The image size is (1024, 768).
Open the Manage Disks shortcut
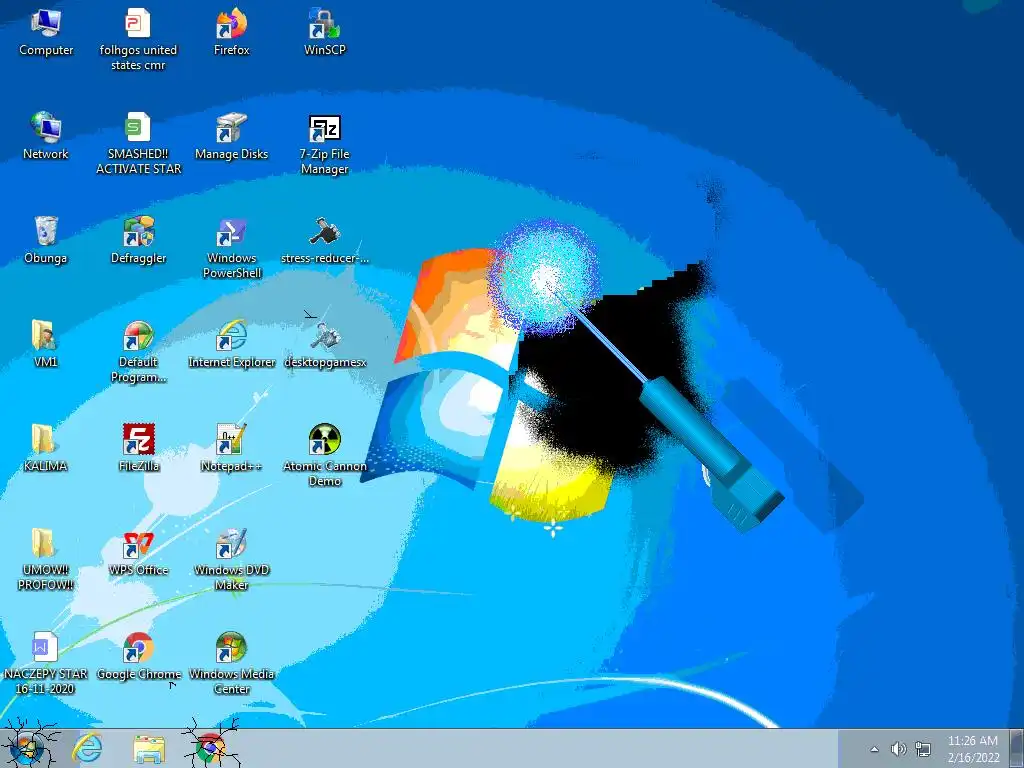(x=231, y=136)
